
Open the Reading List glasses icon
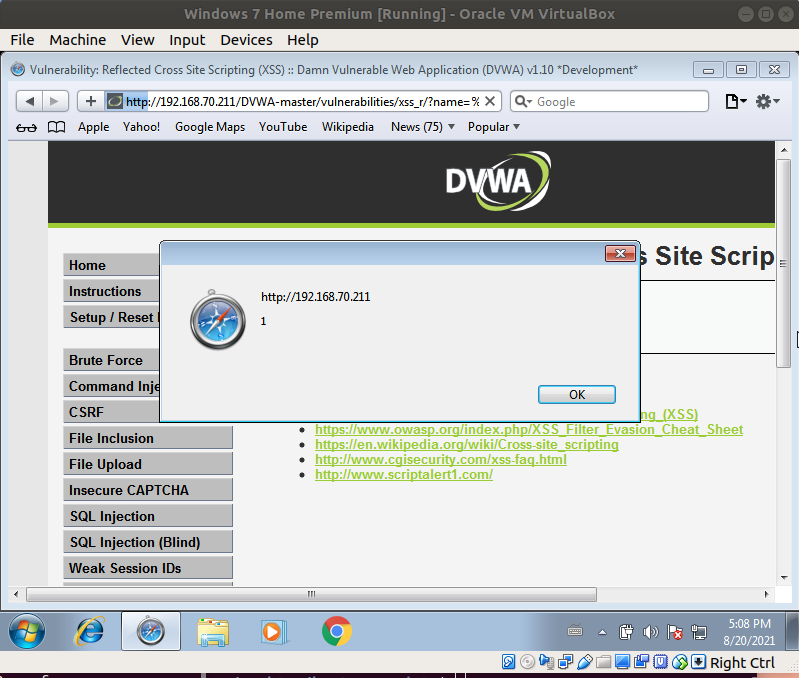point(26,127)
